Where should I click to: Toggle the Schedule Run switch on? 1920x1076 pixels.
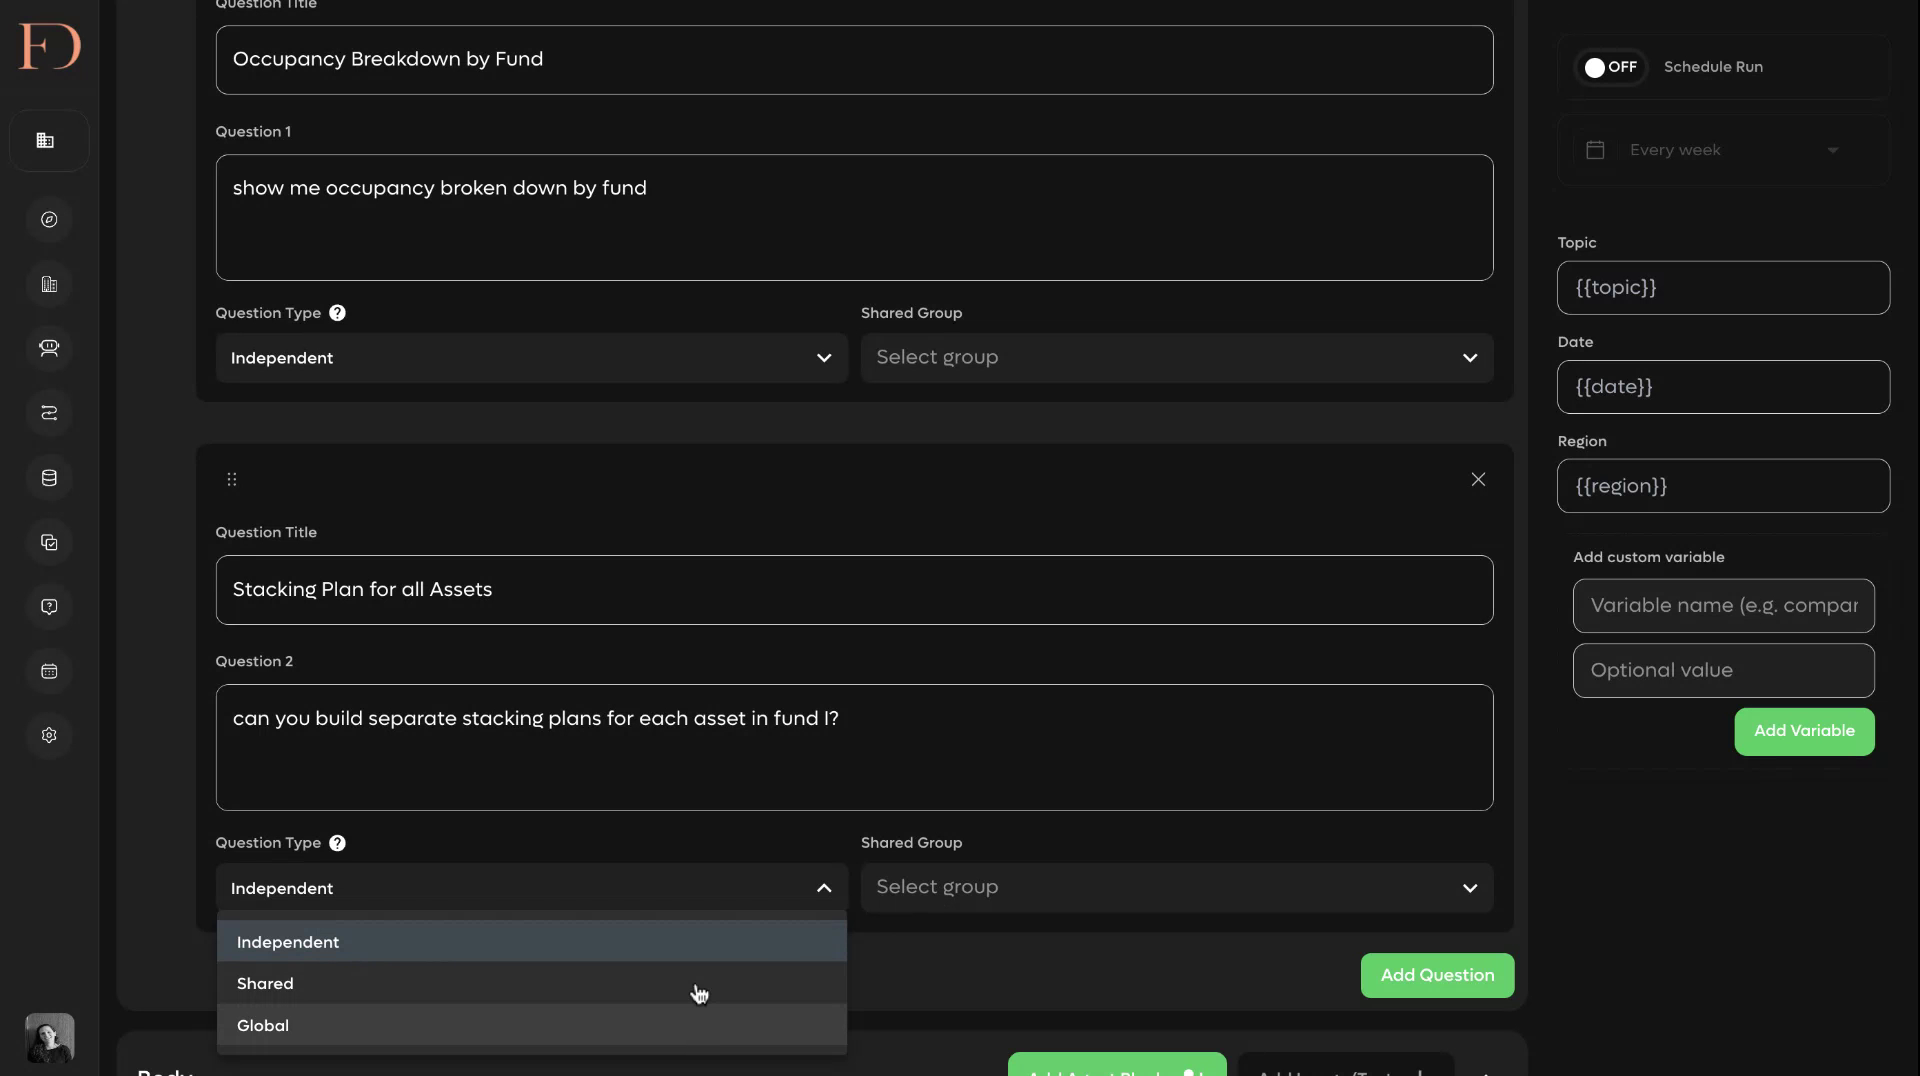1611,67
